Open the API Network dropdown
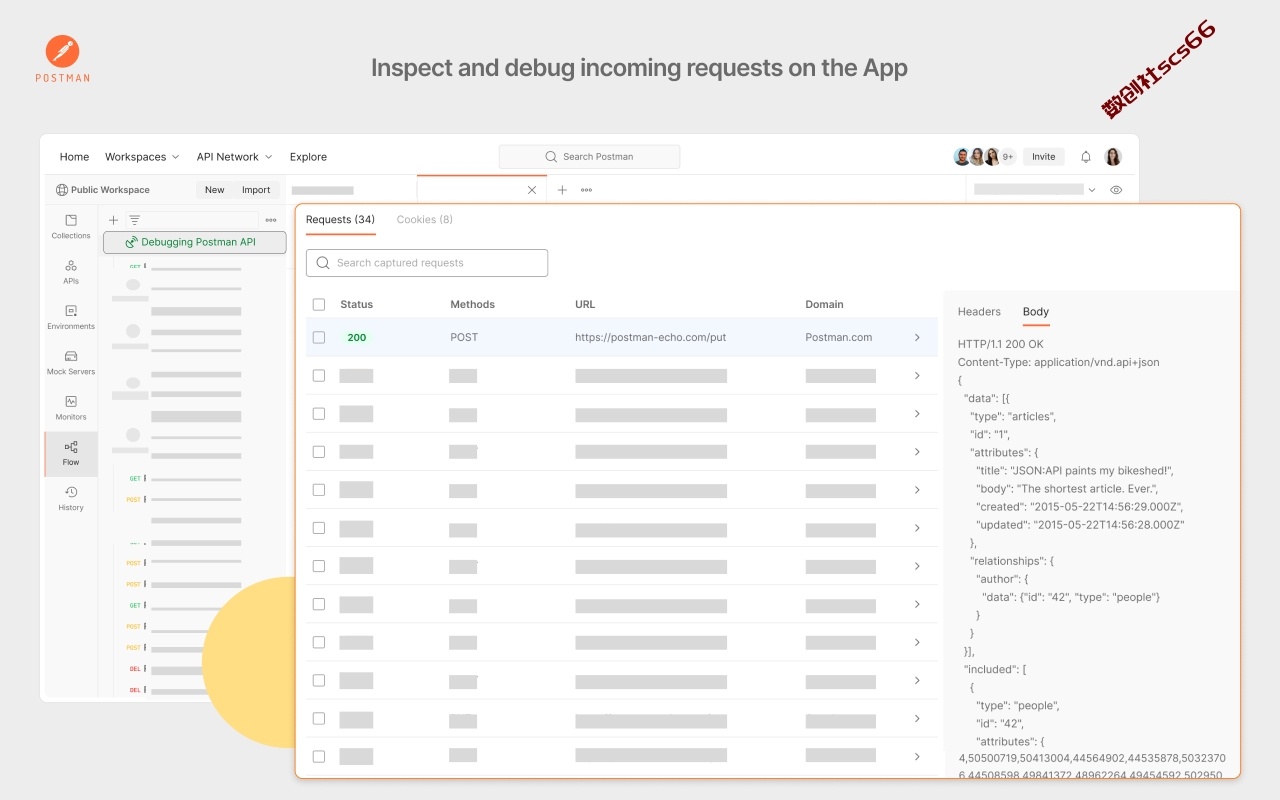 coord(234,157)
